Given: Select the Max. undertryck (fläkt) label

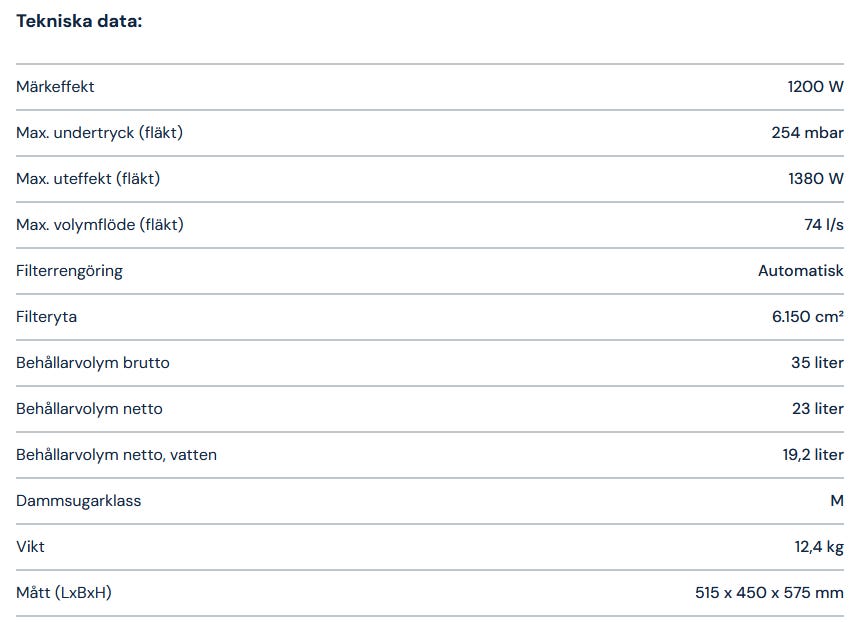Looking at the screenshot, I should click(x=99, y=133).
